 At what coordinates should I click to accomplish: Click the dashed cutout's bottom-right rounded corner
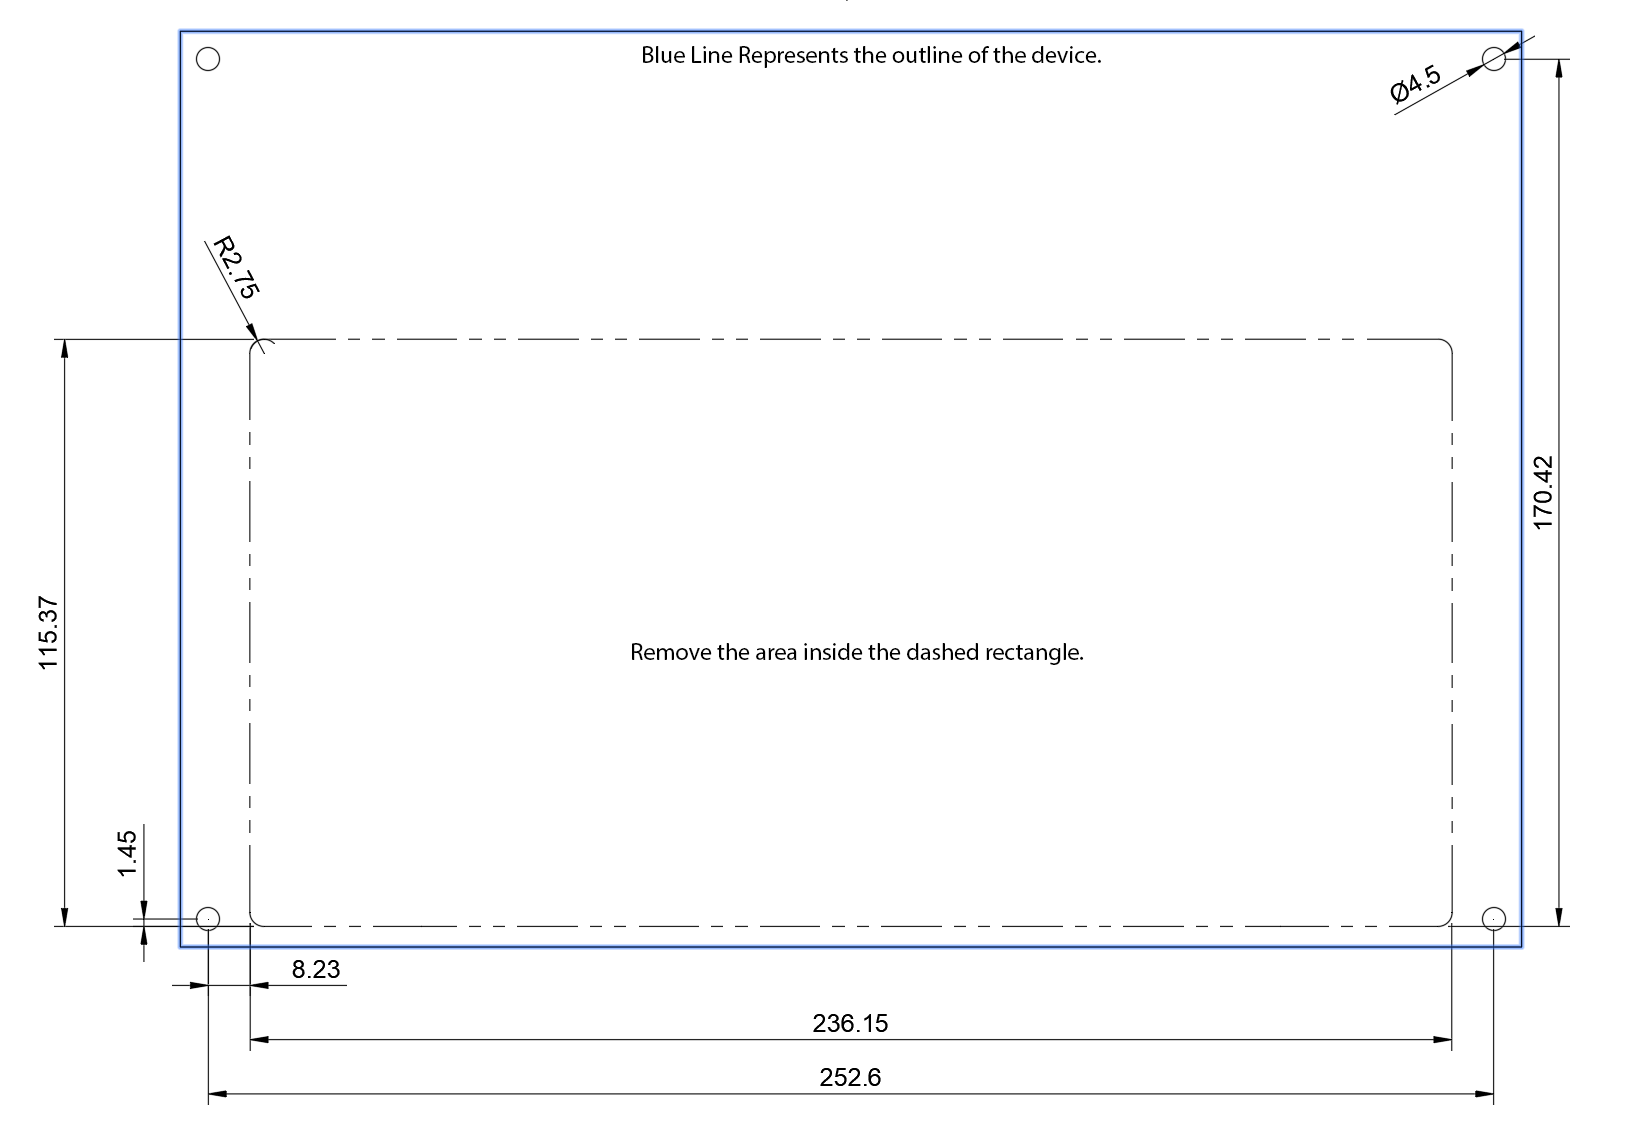(1447, 921)
